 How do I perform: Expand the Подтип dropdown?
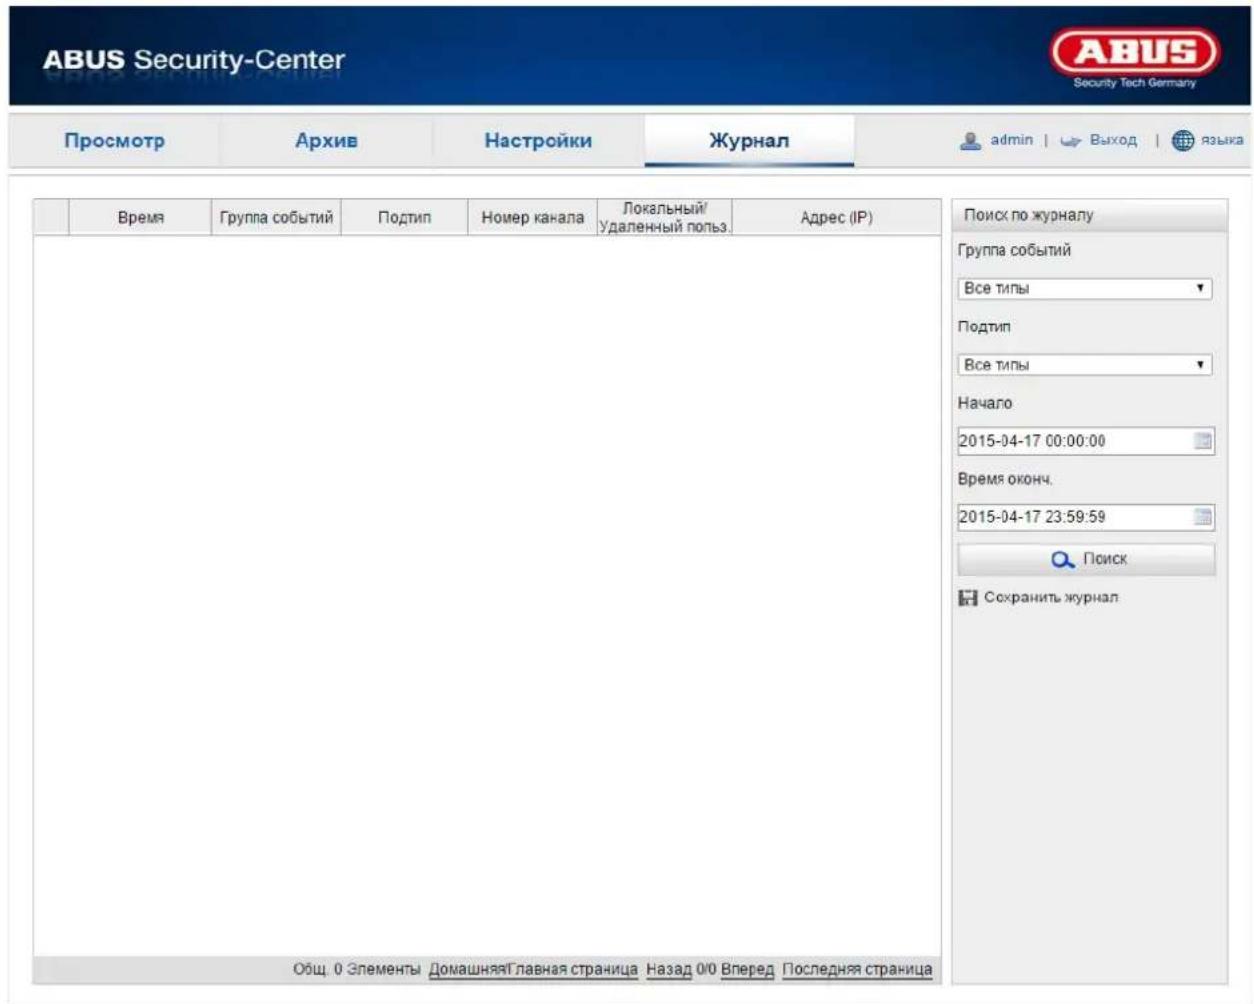coord(1085,365)
